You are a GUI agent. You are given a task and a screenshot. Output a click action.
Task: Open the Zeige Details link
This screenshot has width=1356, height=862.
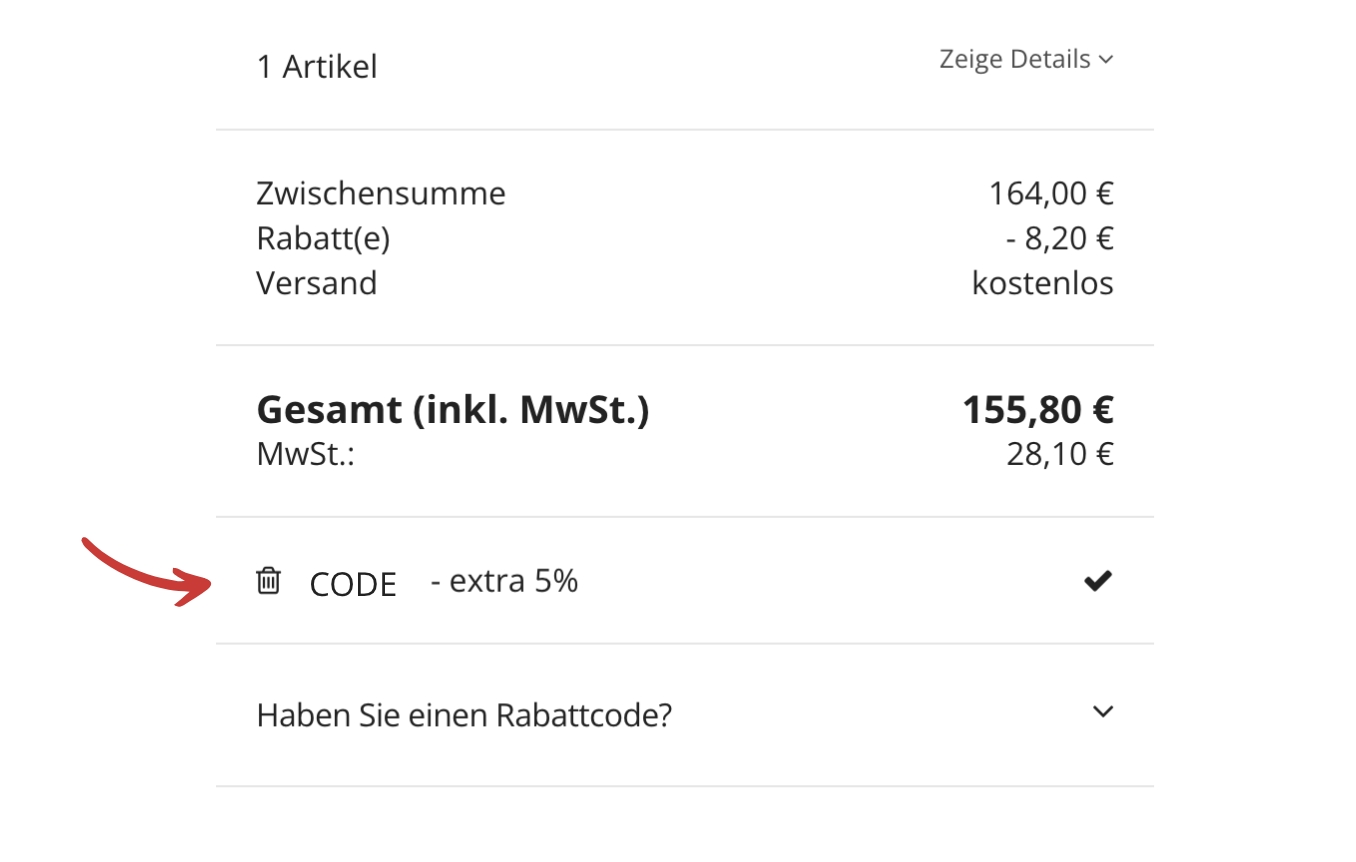(1014, 60)
